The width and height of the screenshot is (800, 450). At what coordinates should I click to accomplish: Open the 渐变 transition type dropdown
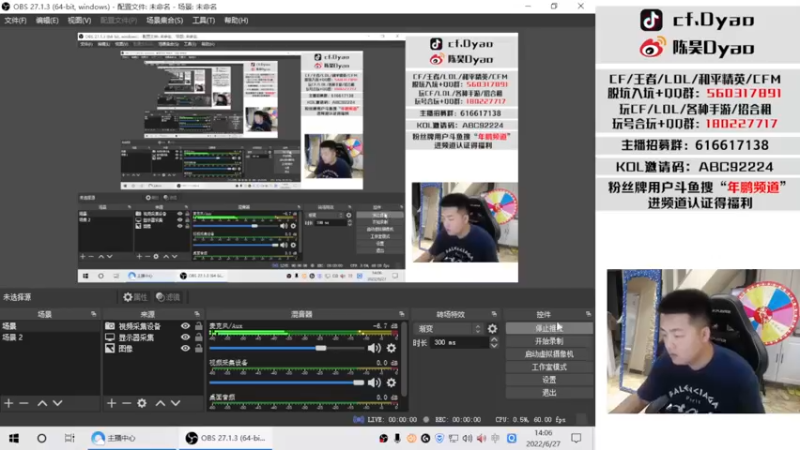[448, 329]
